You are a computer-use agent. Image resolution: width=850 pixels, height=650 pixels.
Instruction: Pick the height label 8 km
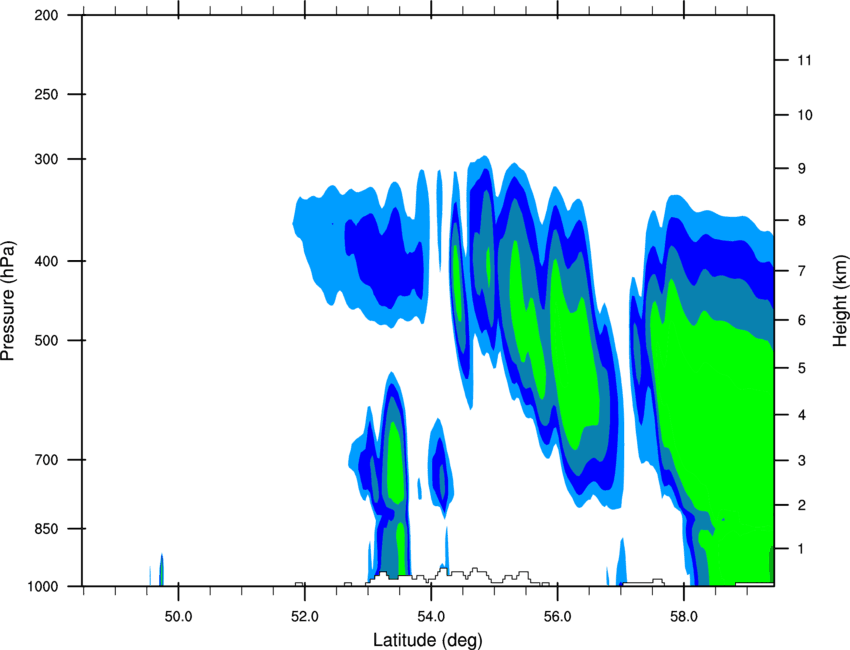pyautogui.click(x=802, y=221)
